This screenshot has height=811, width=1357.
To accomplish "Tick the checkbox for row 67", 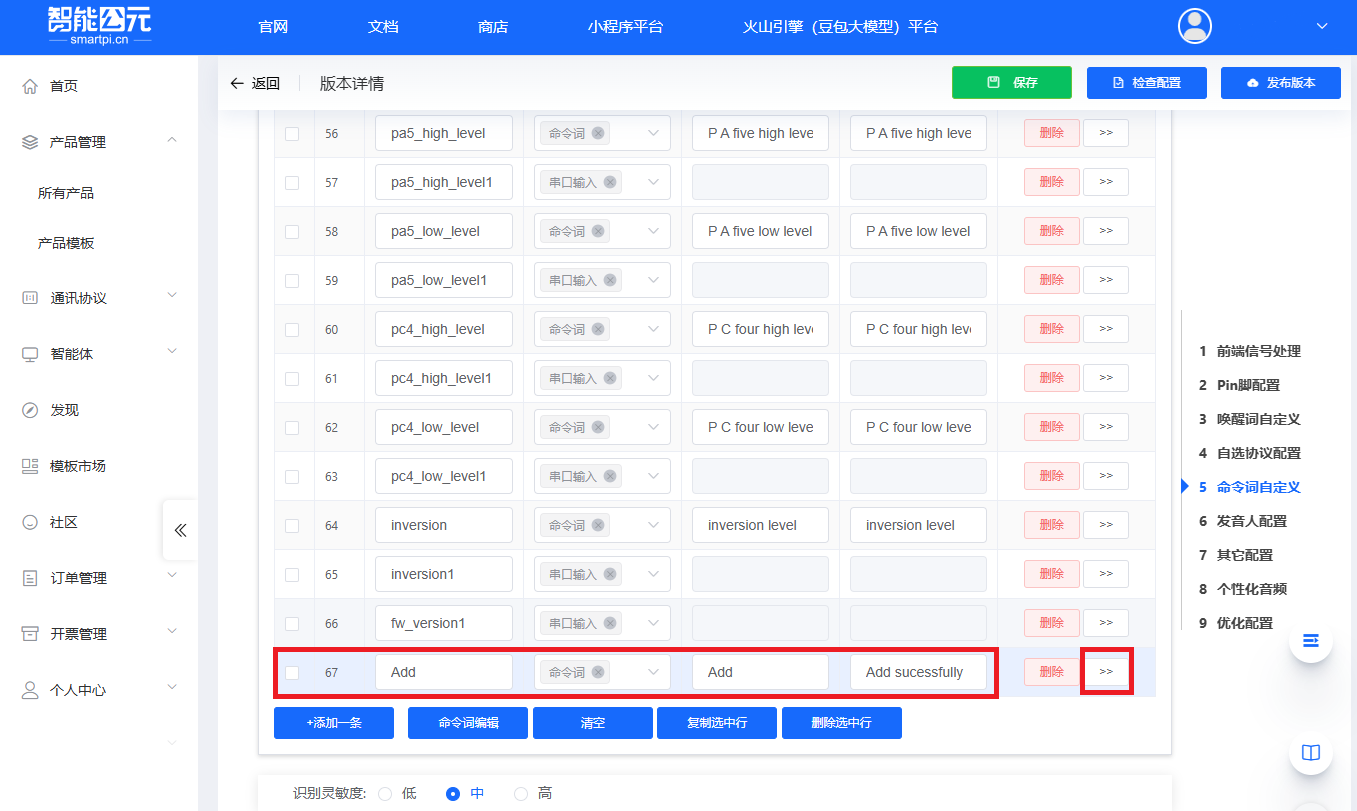I will point(292,672).
